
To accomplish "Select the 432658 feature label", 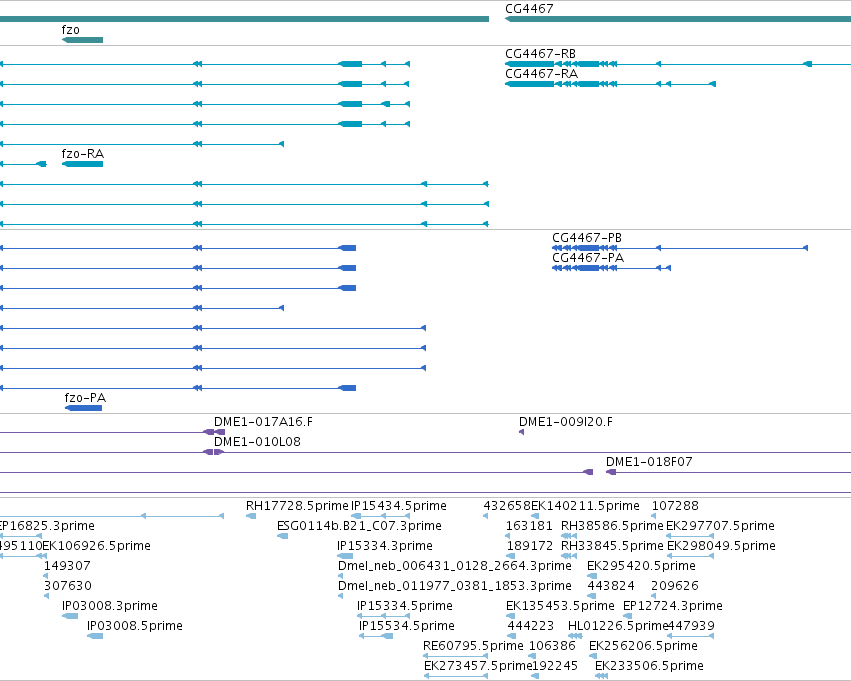I will pyautogui.click(x=507, y=506).
